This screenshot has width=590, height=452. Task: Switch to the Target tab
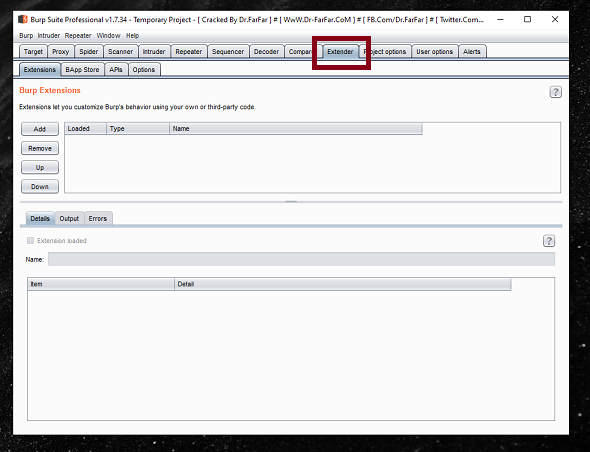33,52
